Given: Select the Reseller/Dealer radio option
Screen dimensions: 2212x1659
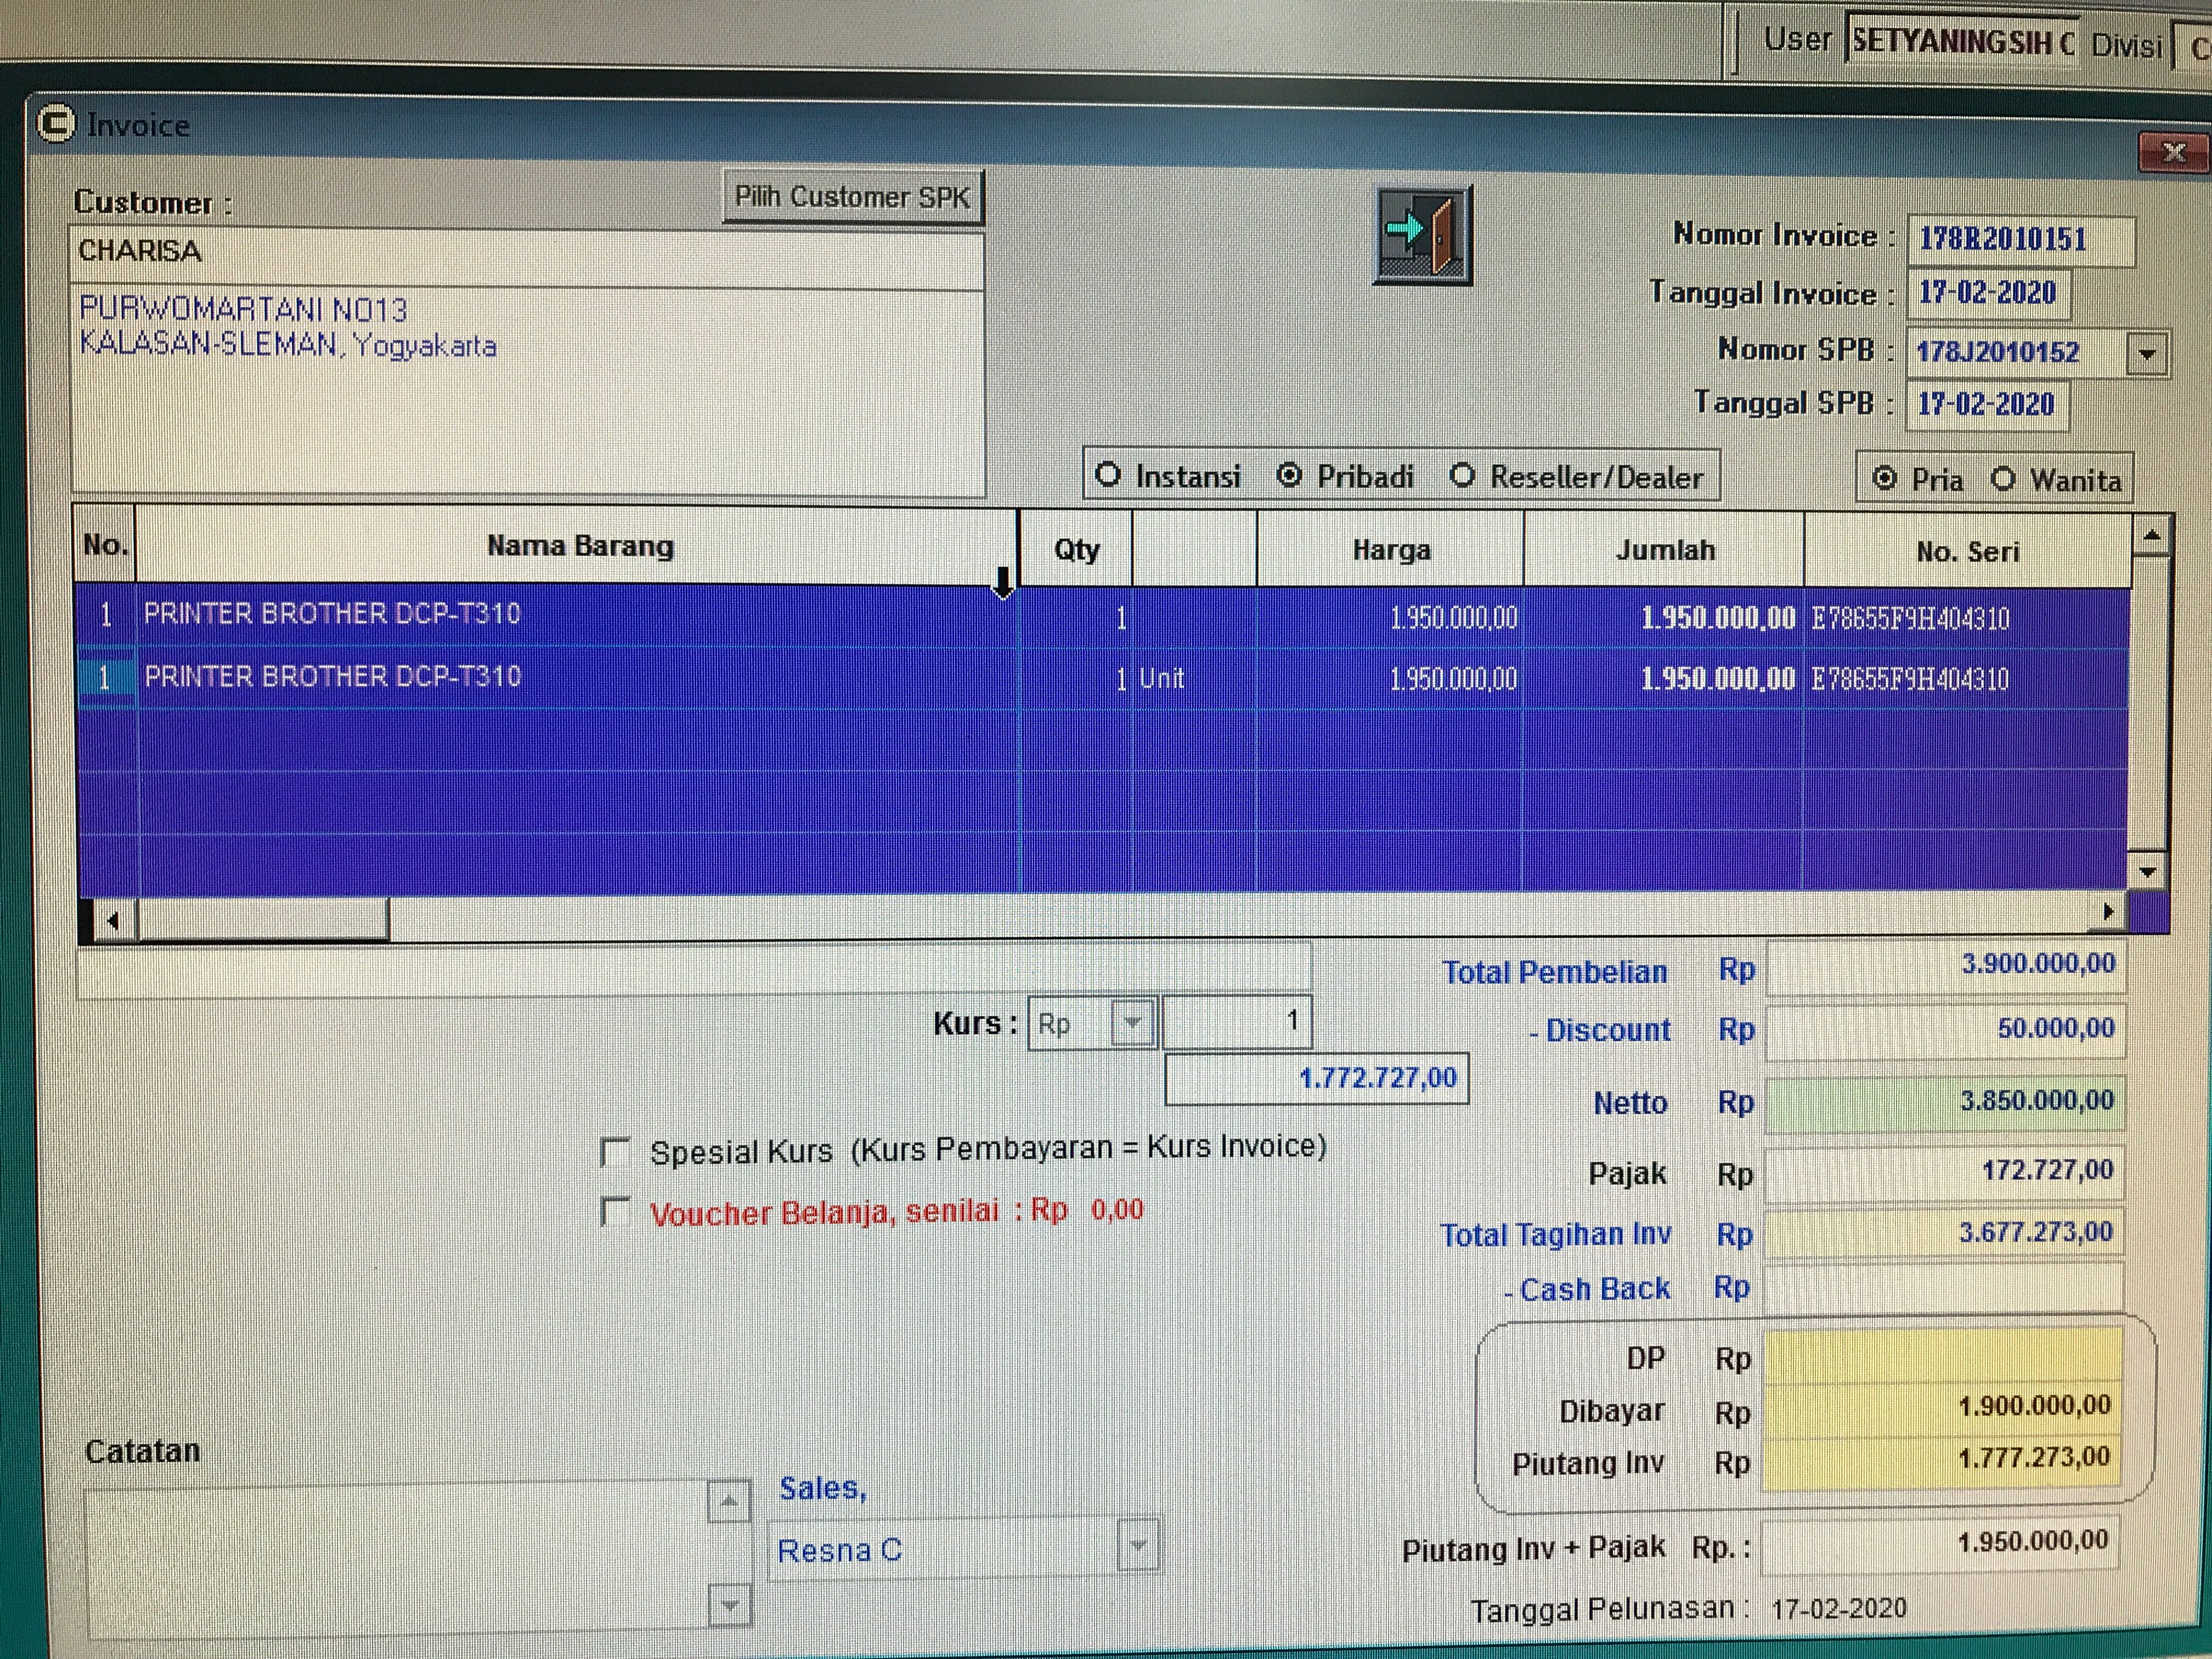Looking at the screenshot, I should [x=1462, y=476].
